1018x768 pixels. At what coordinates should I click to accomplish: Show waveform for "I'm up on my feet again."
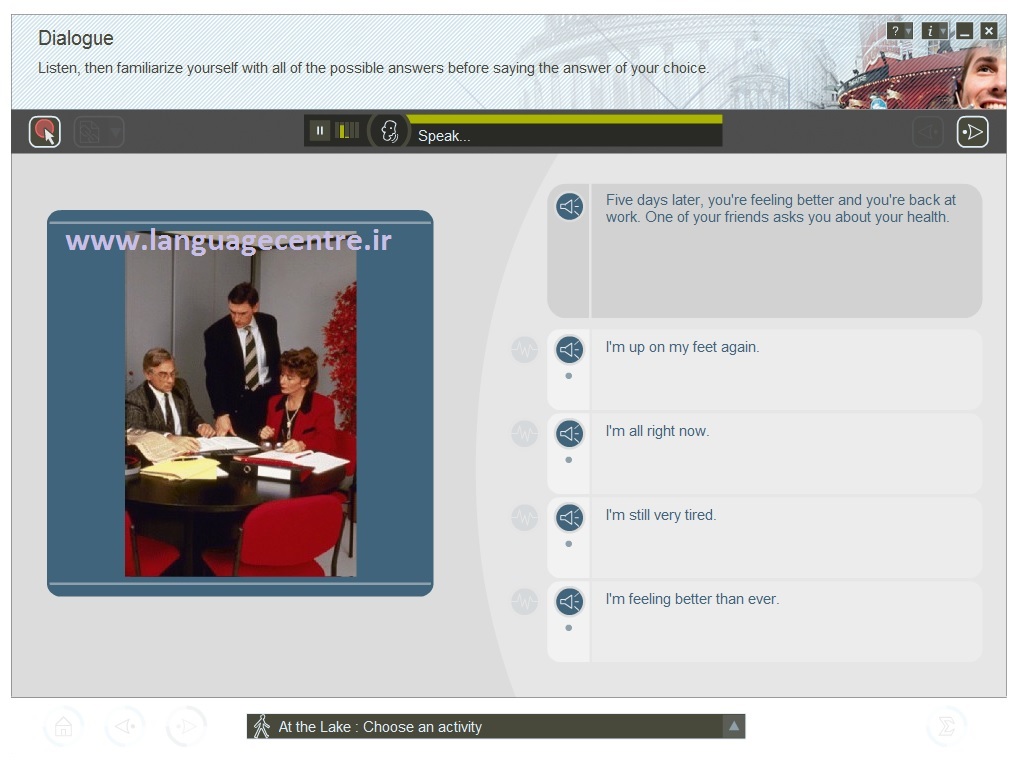pos(525,350)
